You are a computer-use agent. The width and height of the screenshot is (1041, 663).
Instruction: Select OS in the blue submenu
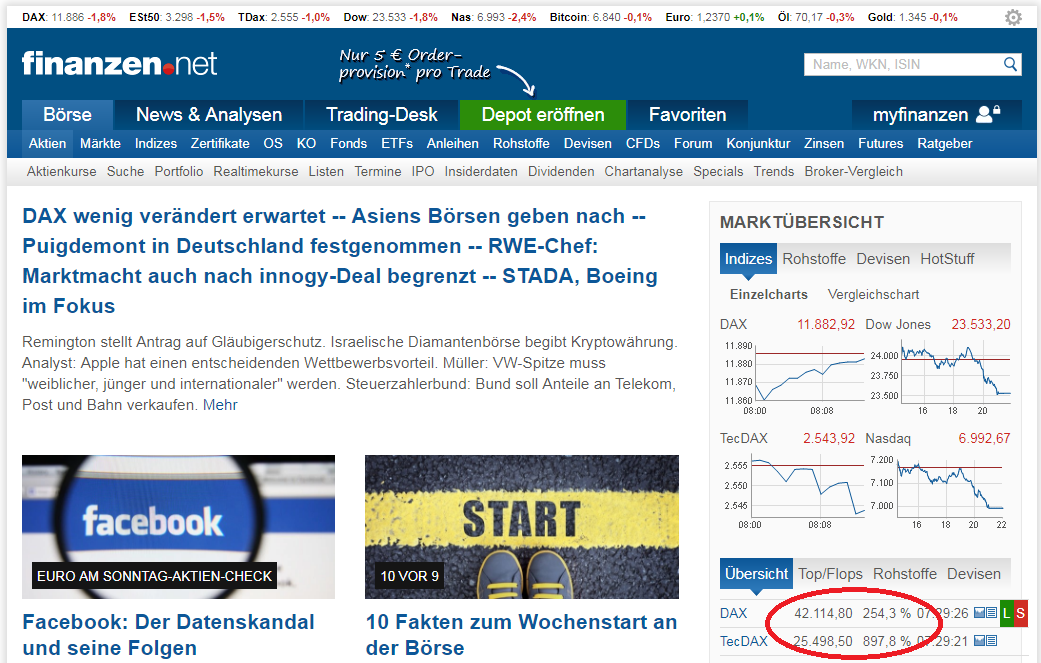[273, 143]
